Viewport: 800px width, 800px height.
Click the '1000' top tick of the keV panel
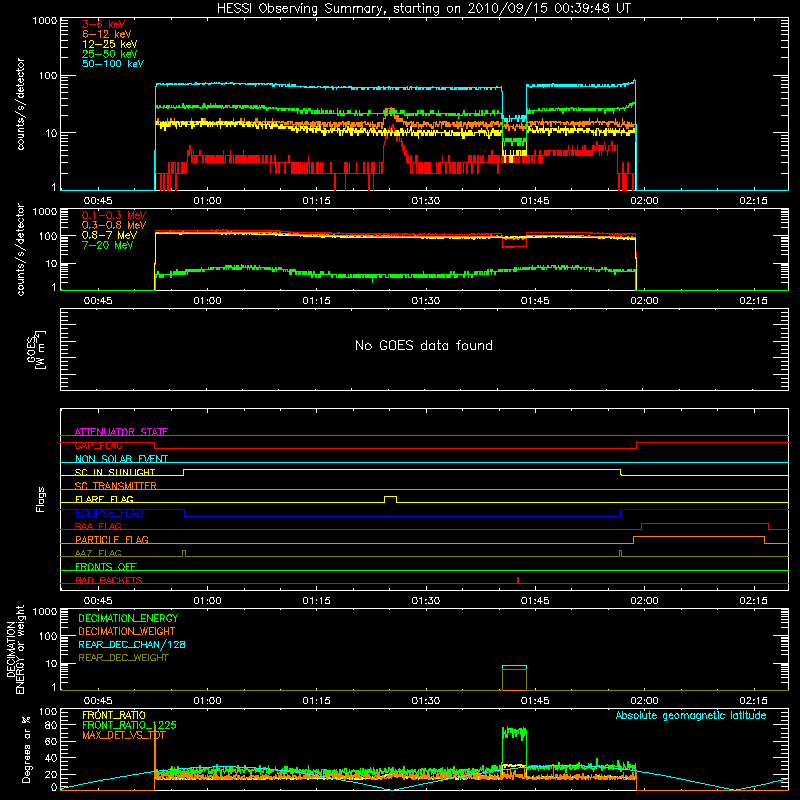44,21
